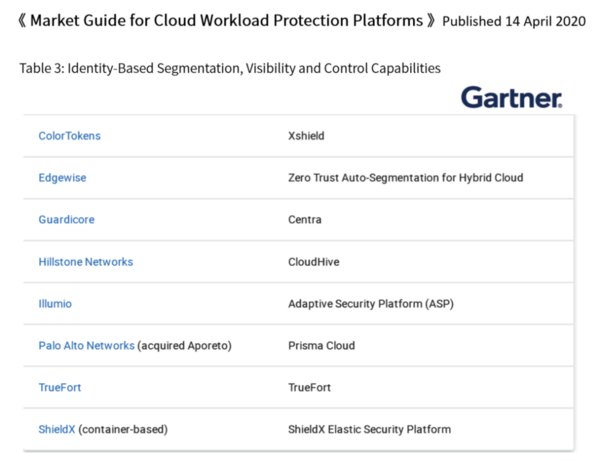Click the (container-based) note
Viewport: 600px width, 461px height.
tap(123, 429)
